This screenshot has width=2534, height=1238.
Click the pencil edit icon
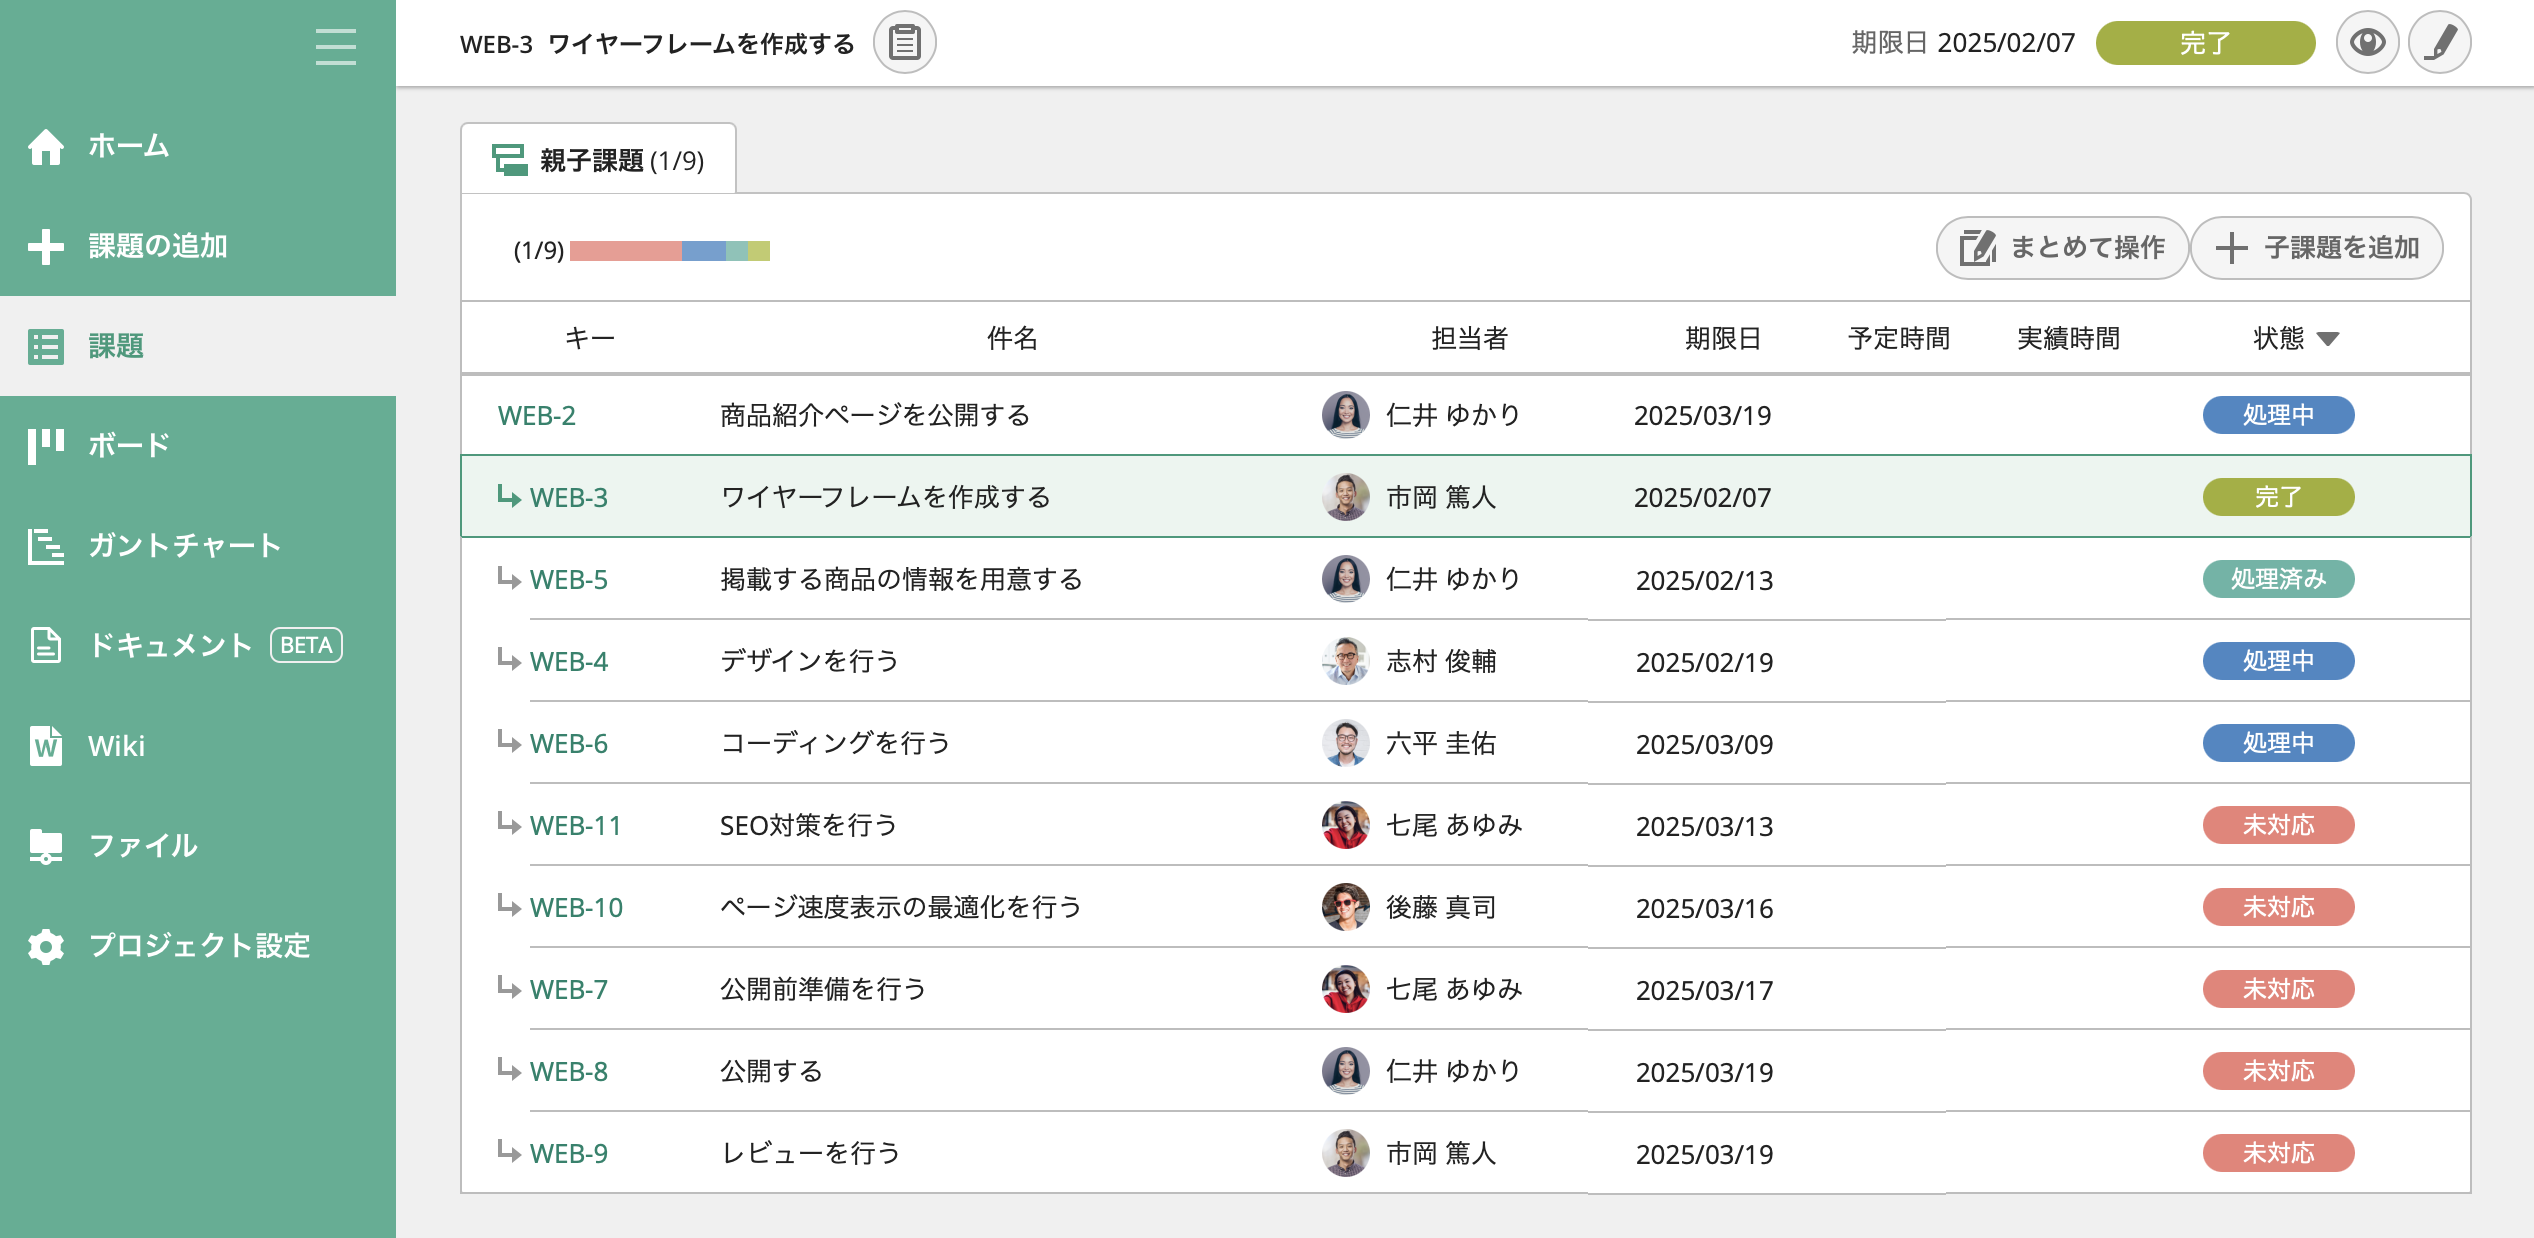click(x=2439, y=43)
